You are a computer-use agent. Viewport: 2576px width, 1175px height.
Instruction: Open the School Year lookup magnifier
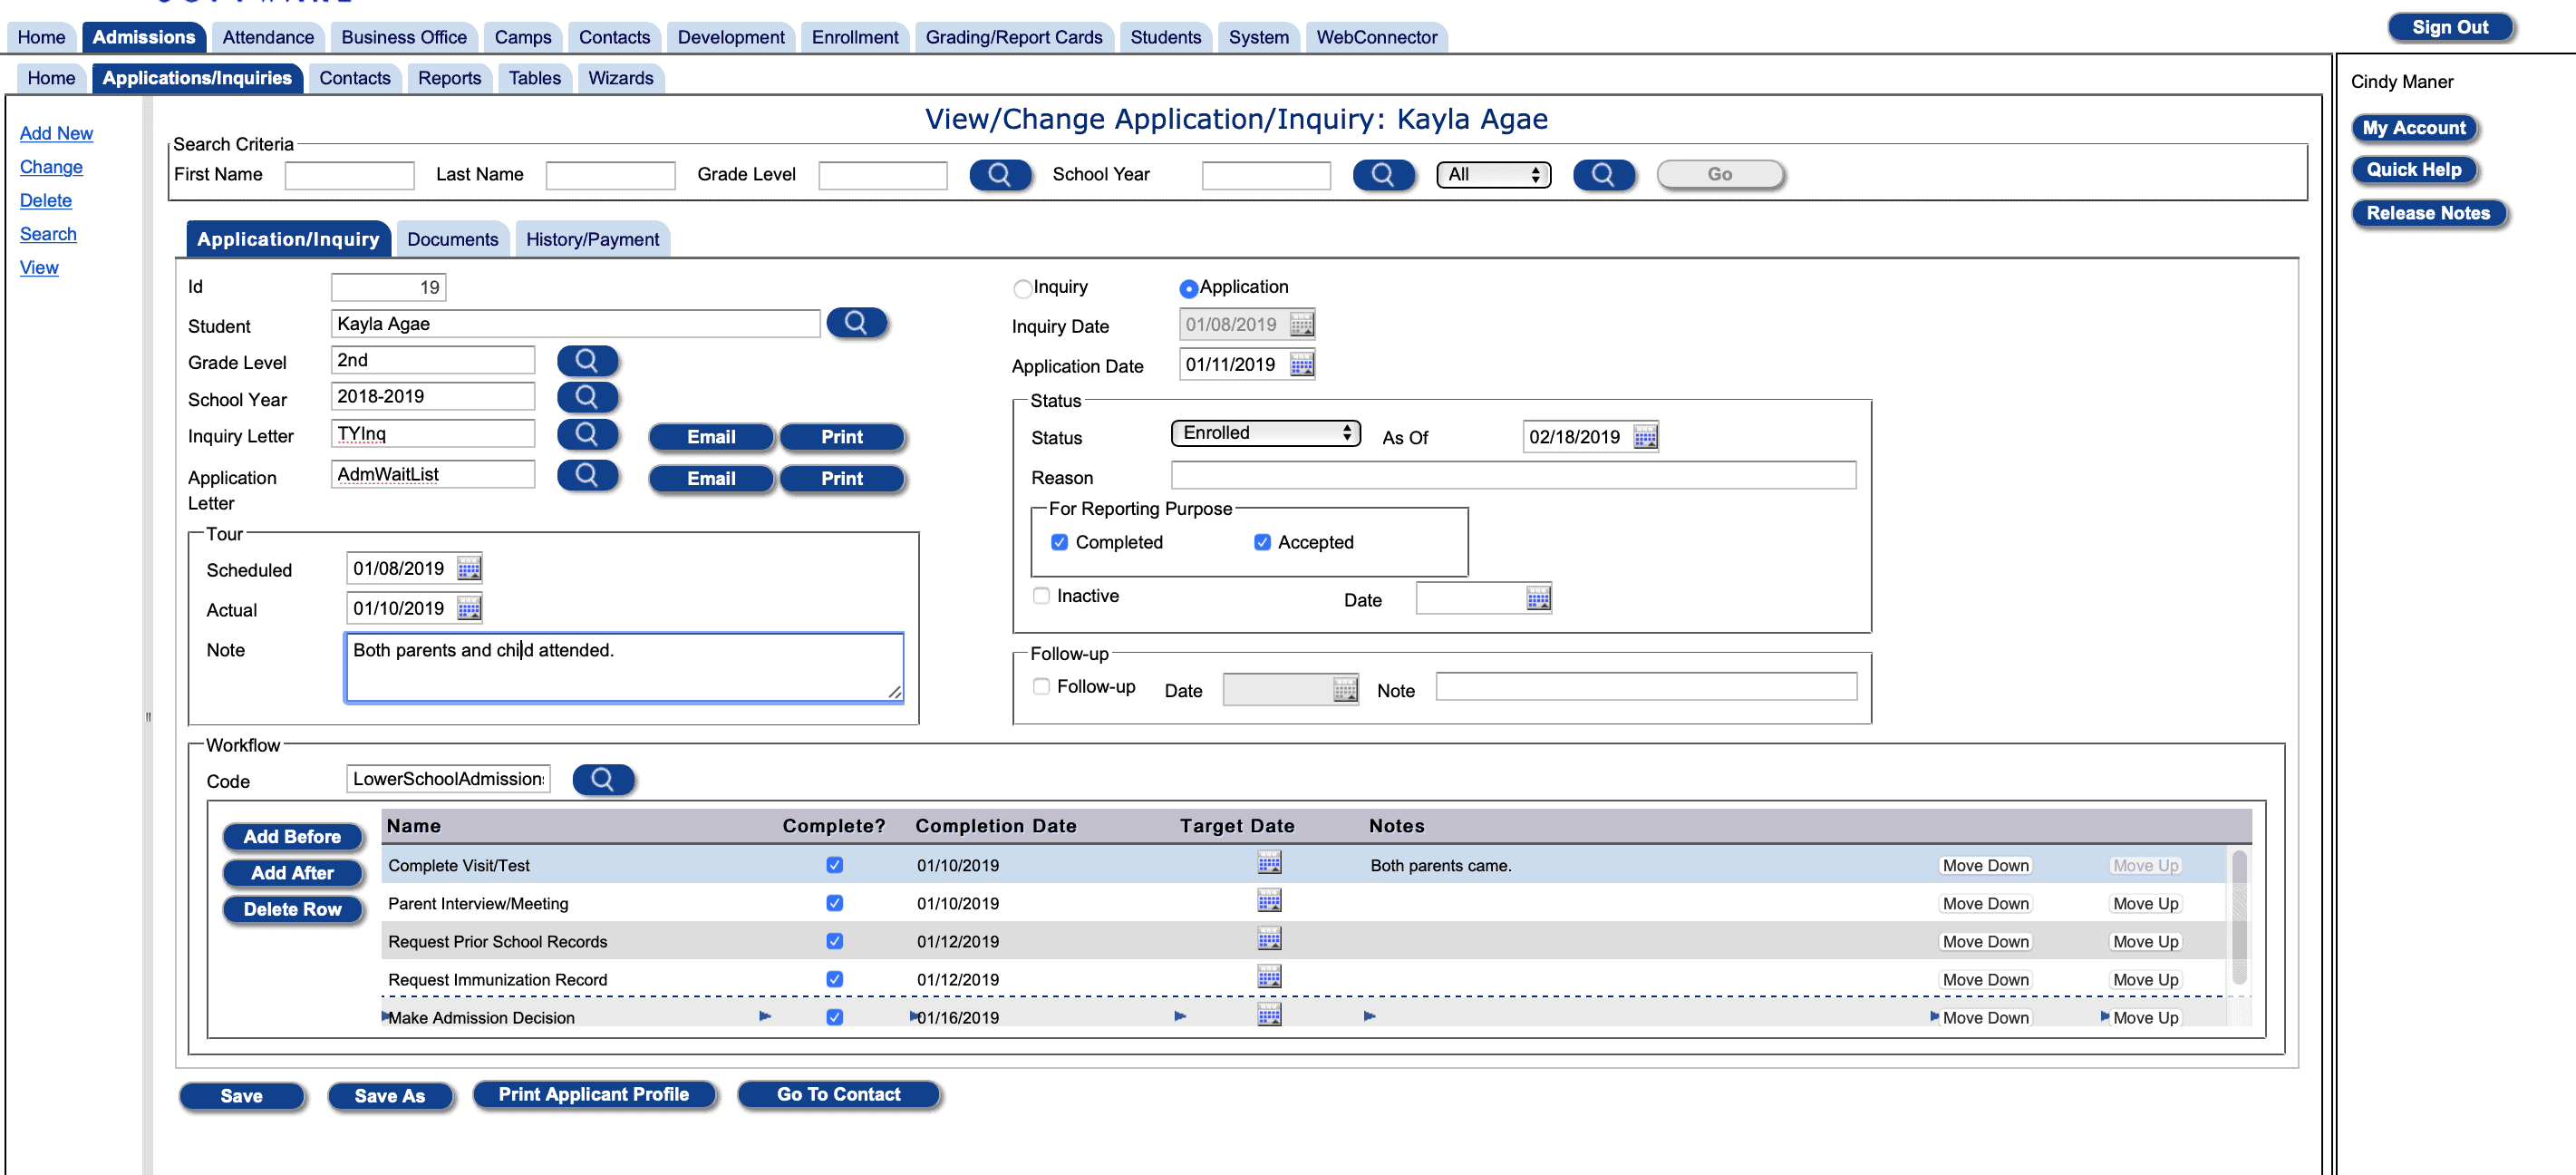click(x=588, y=397)
